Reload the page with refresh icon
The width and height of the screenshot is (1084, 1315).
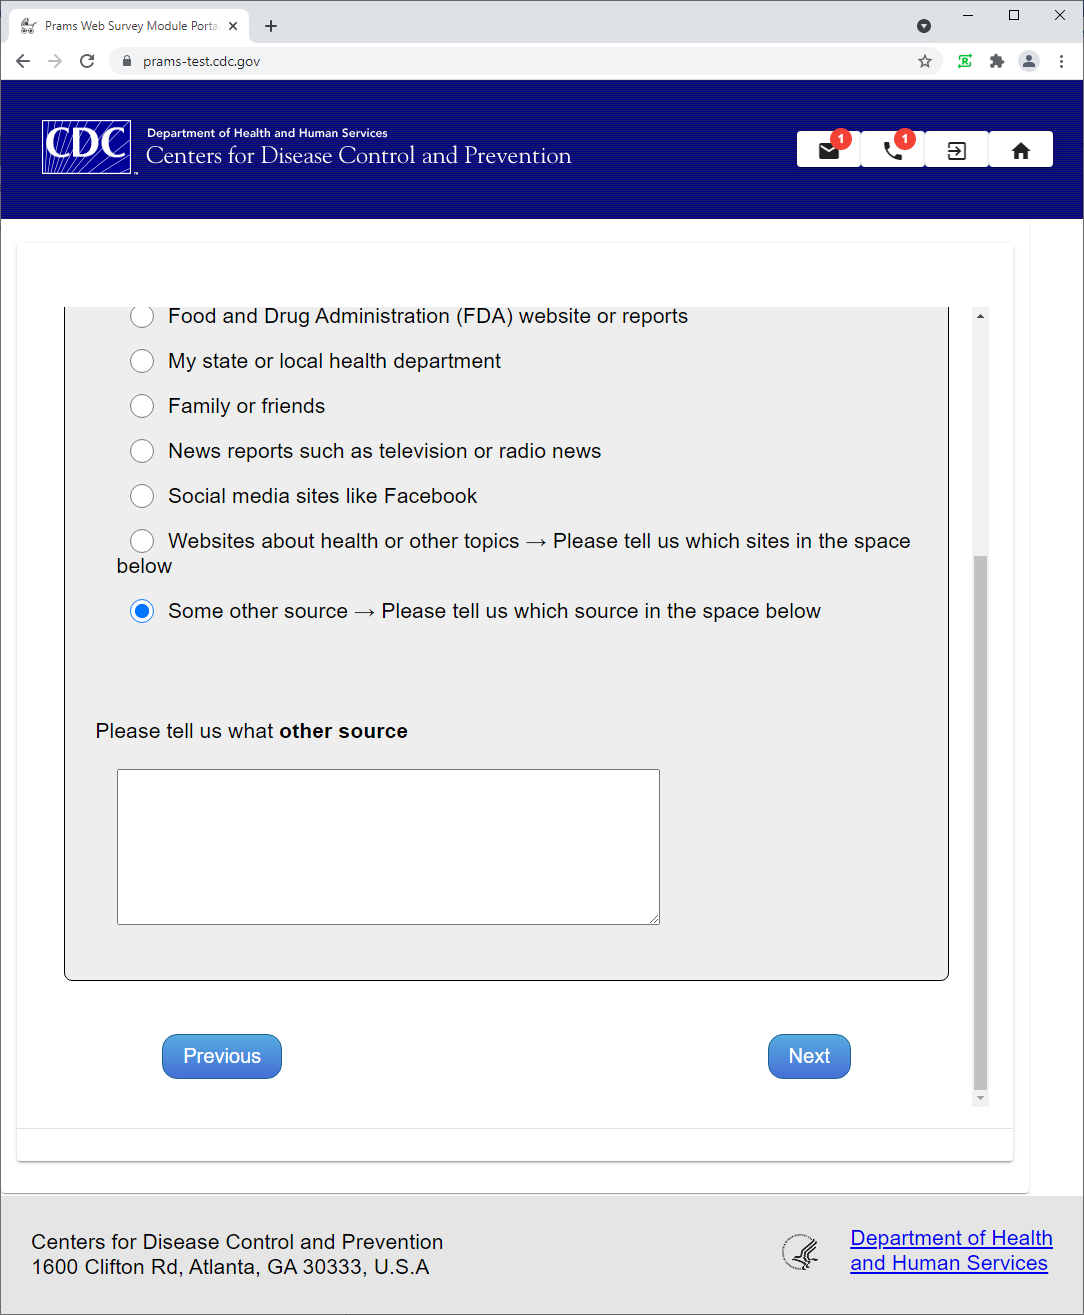click(87, 61)
